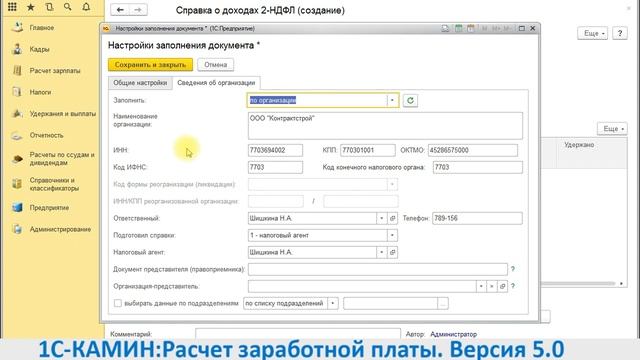Go forward with the right arrow button

pos(138,10)
